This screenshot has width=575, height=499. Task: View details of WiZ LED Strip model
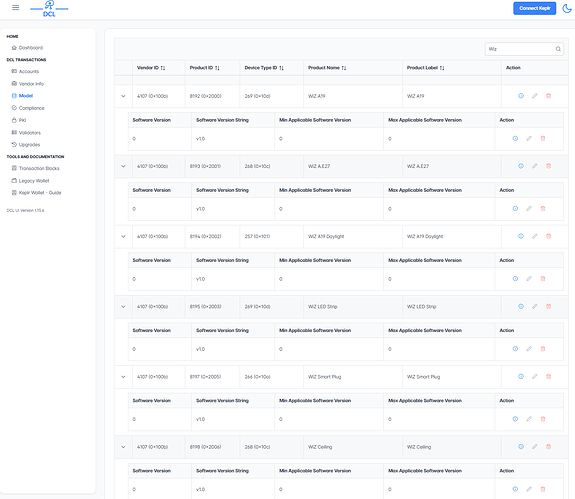tap(521, 306)
